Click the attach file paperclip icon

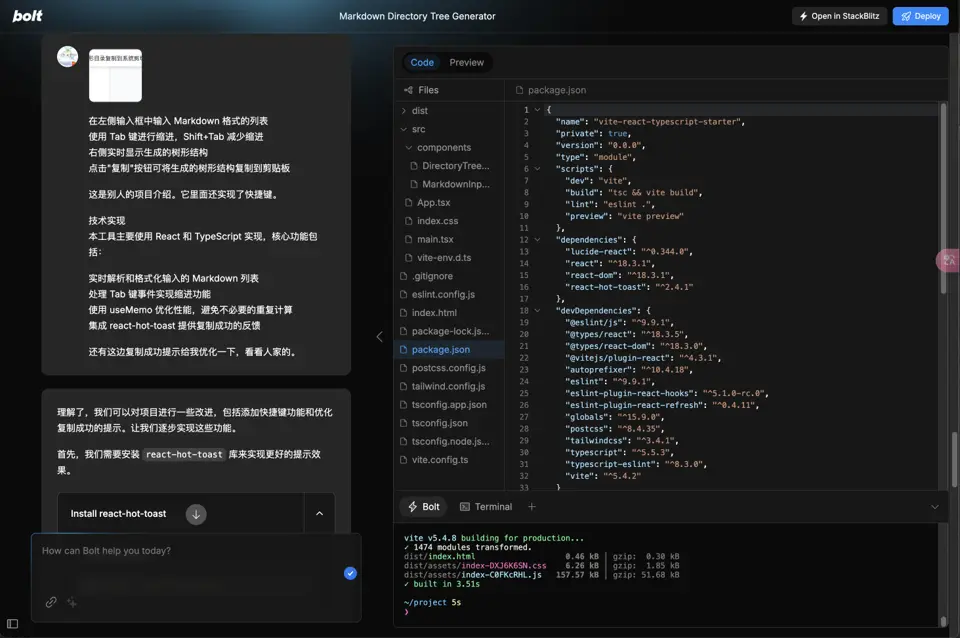tap(51, 602)
